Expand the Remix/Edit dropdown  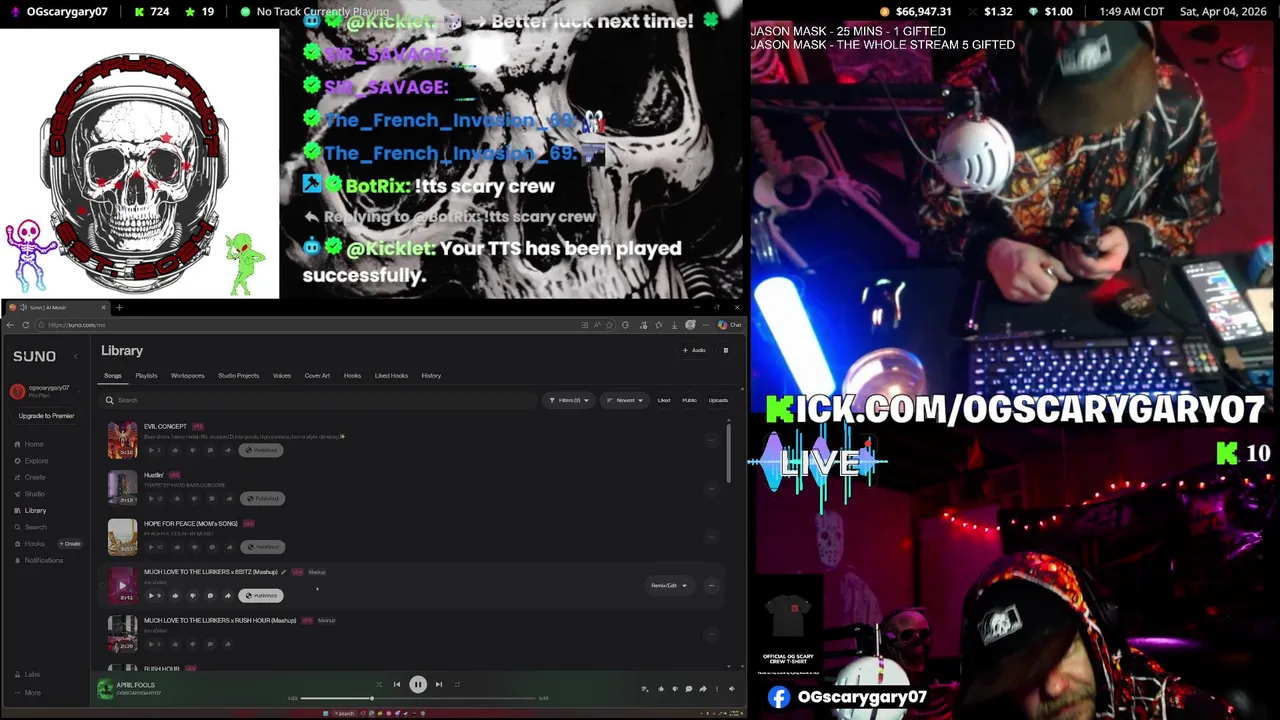670,585
